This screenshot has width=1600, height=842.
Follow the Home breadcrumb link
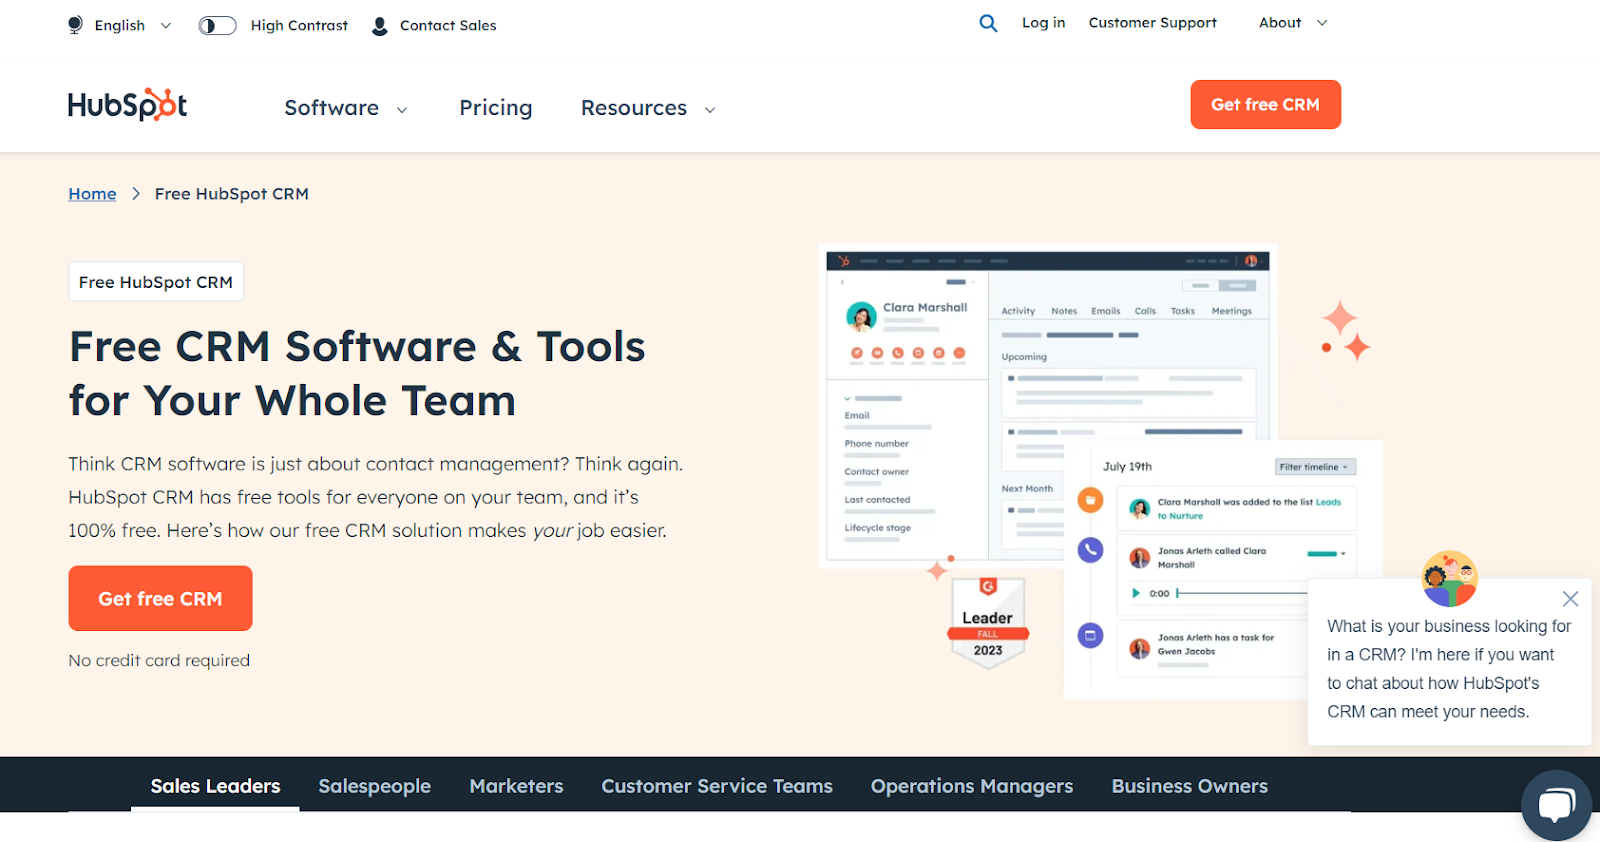coord(92,194)
